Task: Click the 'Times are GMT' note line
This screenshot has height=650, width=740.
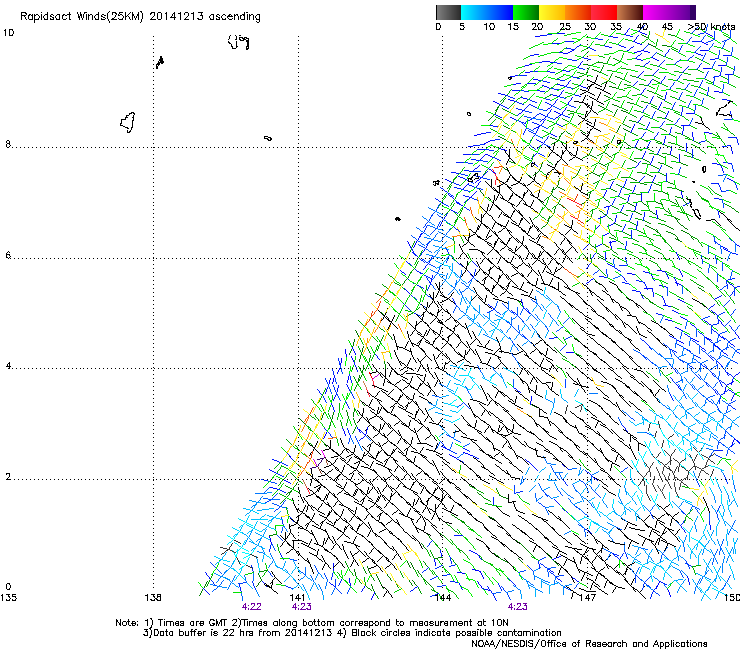Action: pyautogui.click(x=312, y=623)
